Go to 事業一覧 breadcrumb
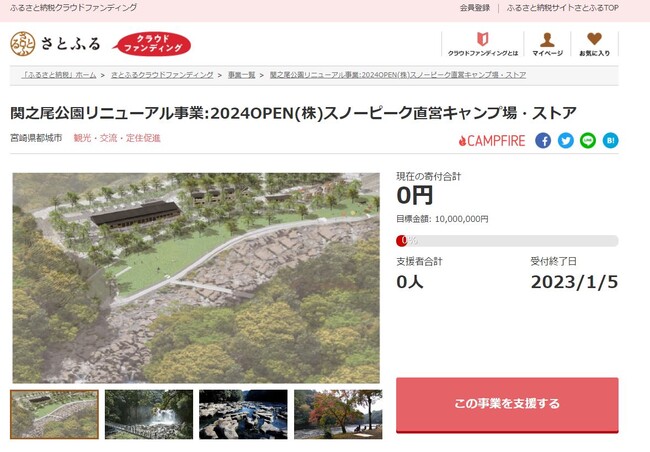 coord(241,75)
